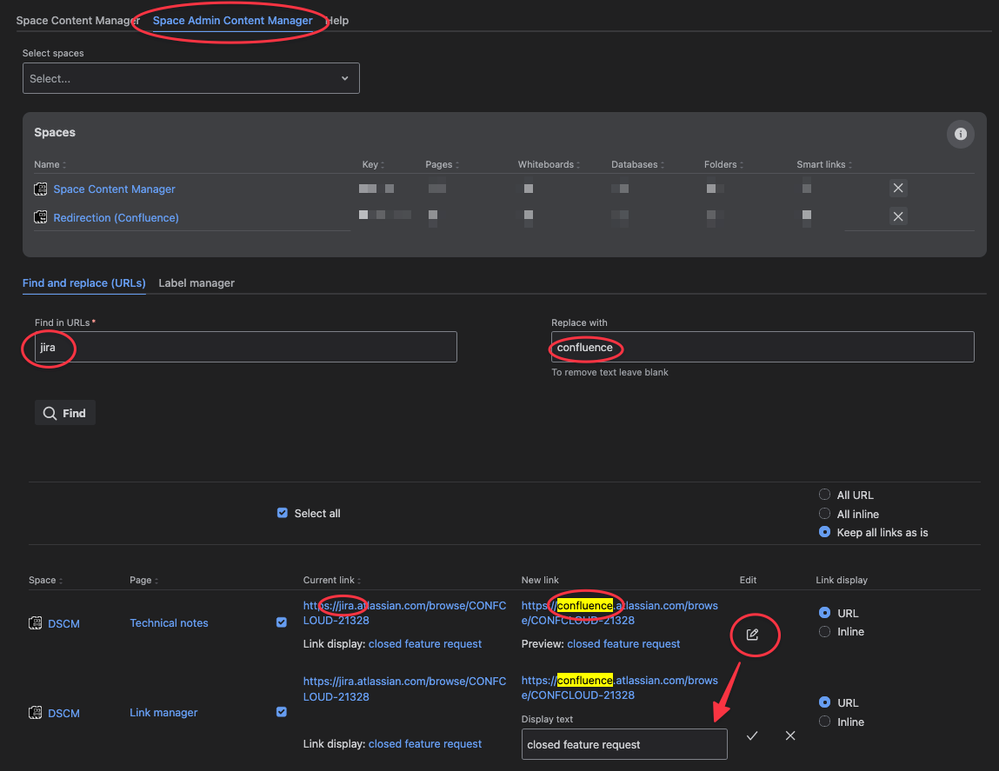
Task: Open DSCM link in Link manager row
Action: 64,713
